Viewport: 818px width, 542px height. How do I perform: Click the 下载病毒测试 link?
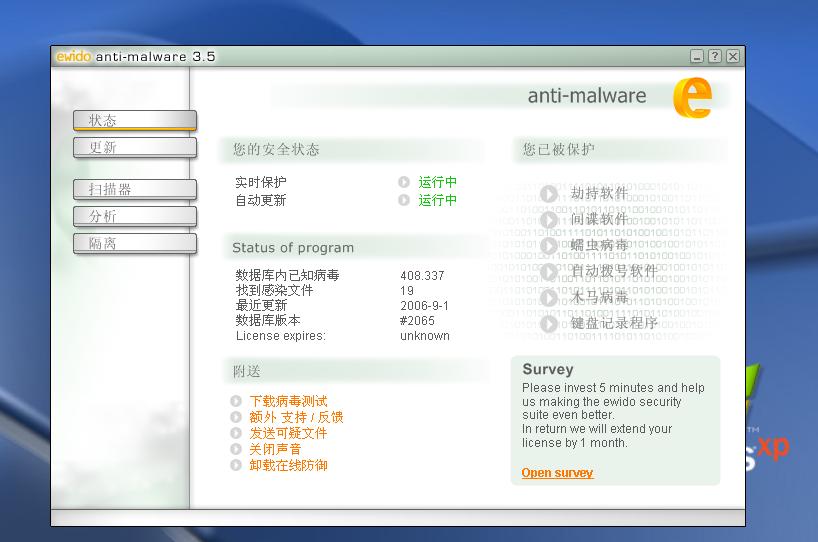(x=288, y=401)
